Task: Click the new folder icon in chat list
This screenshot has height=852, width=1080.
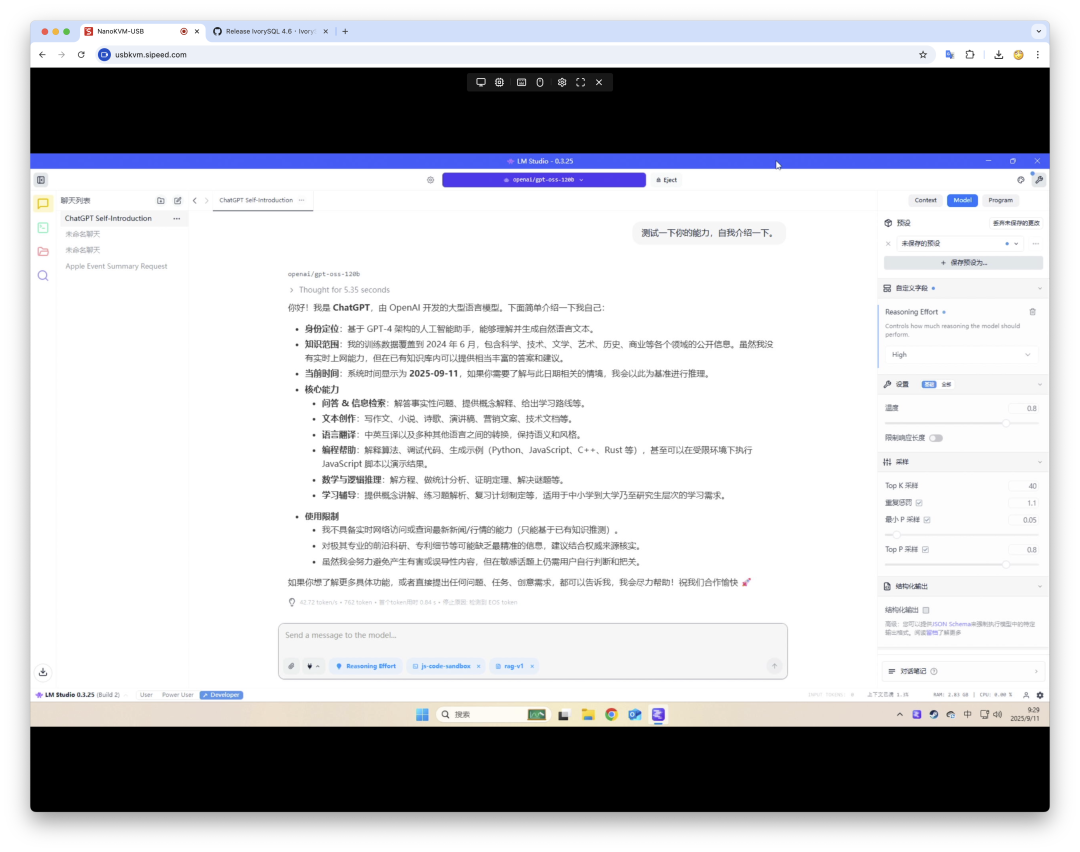Action: [160, 200]
